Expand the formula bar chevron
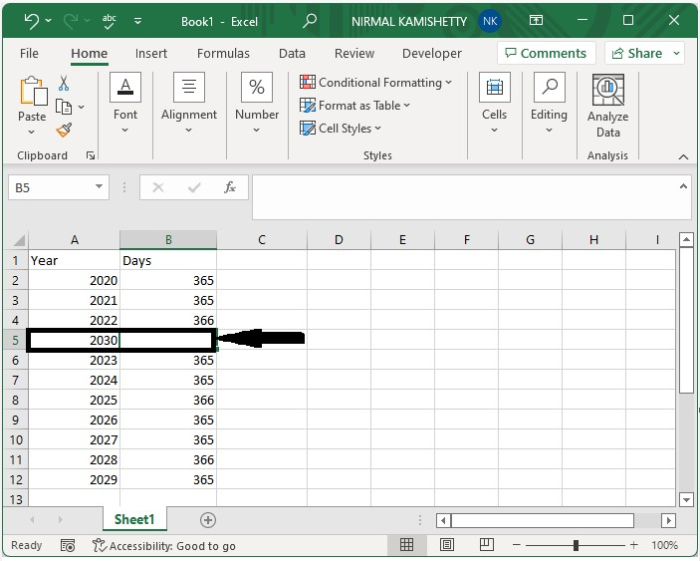The height and width of the screenshot is (561, 700). pyautogui.click(x=683, y=187)
